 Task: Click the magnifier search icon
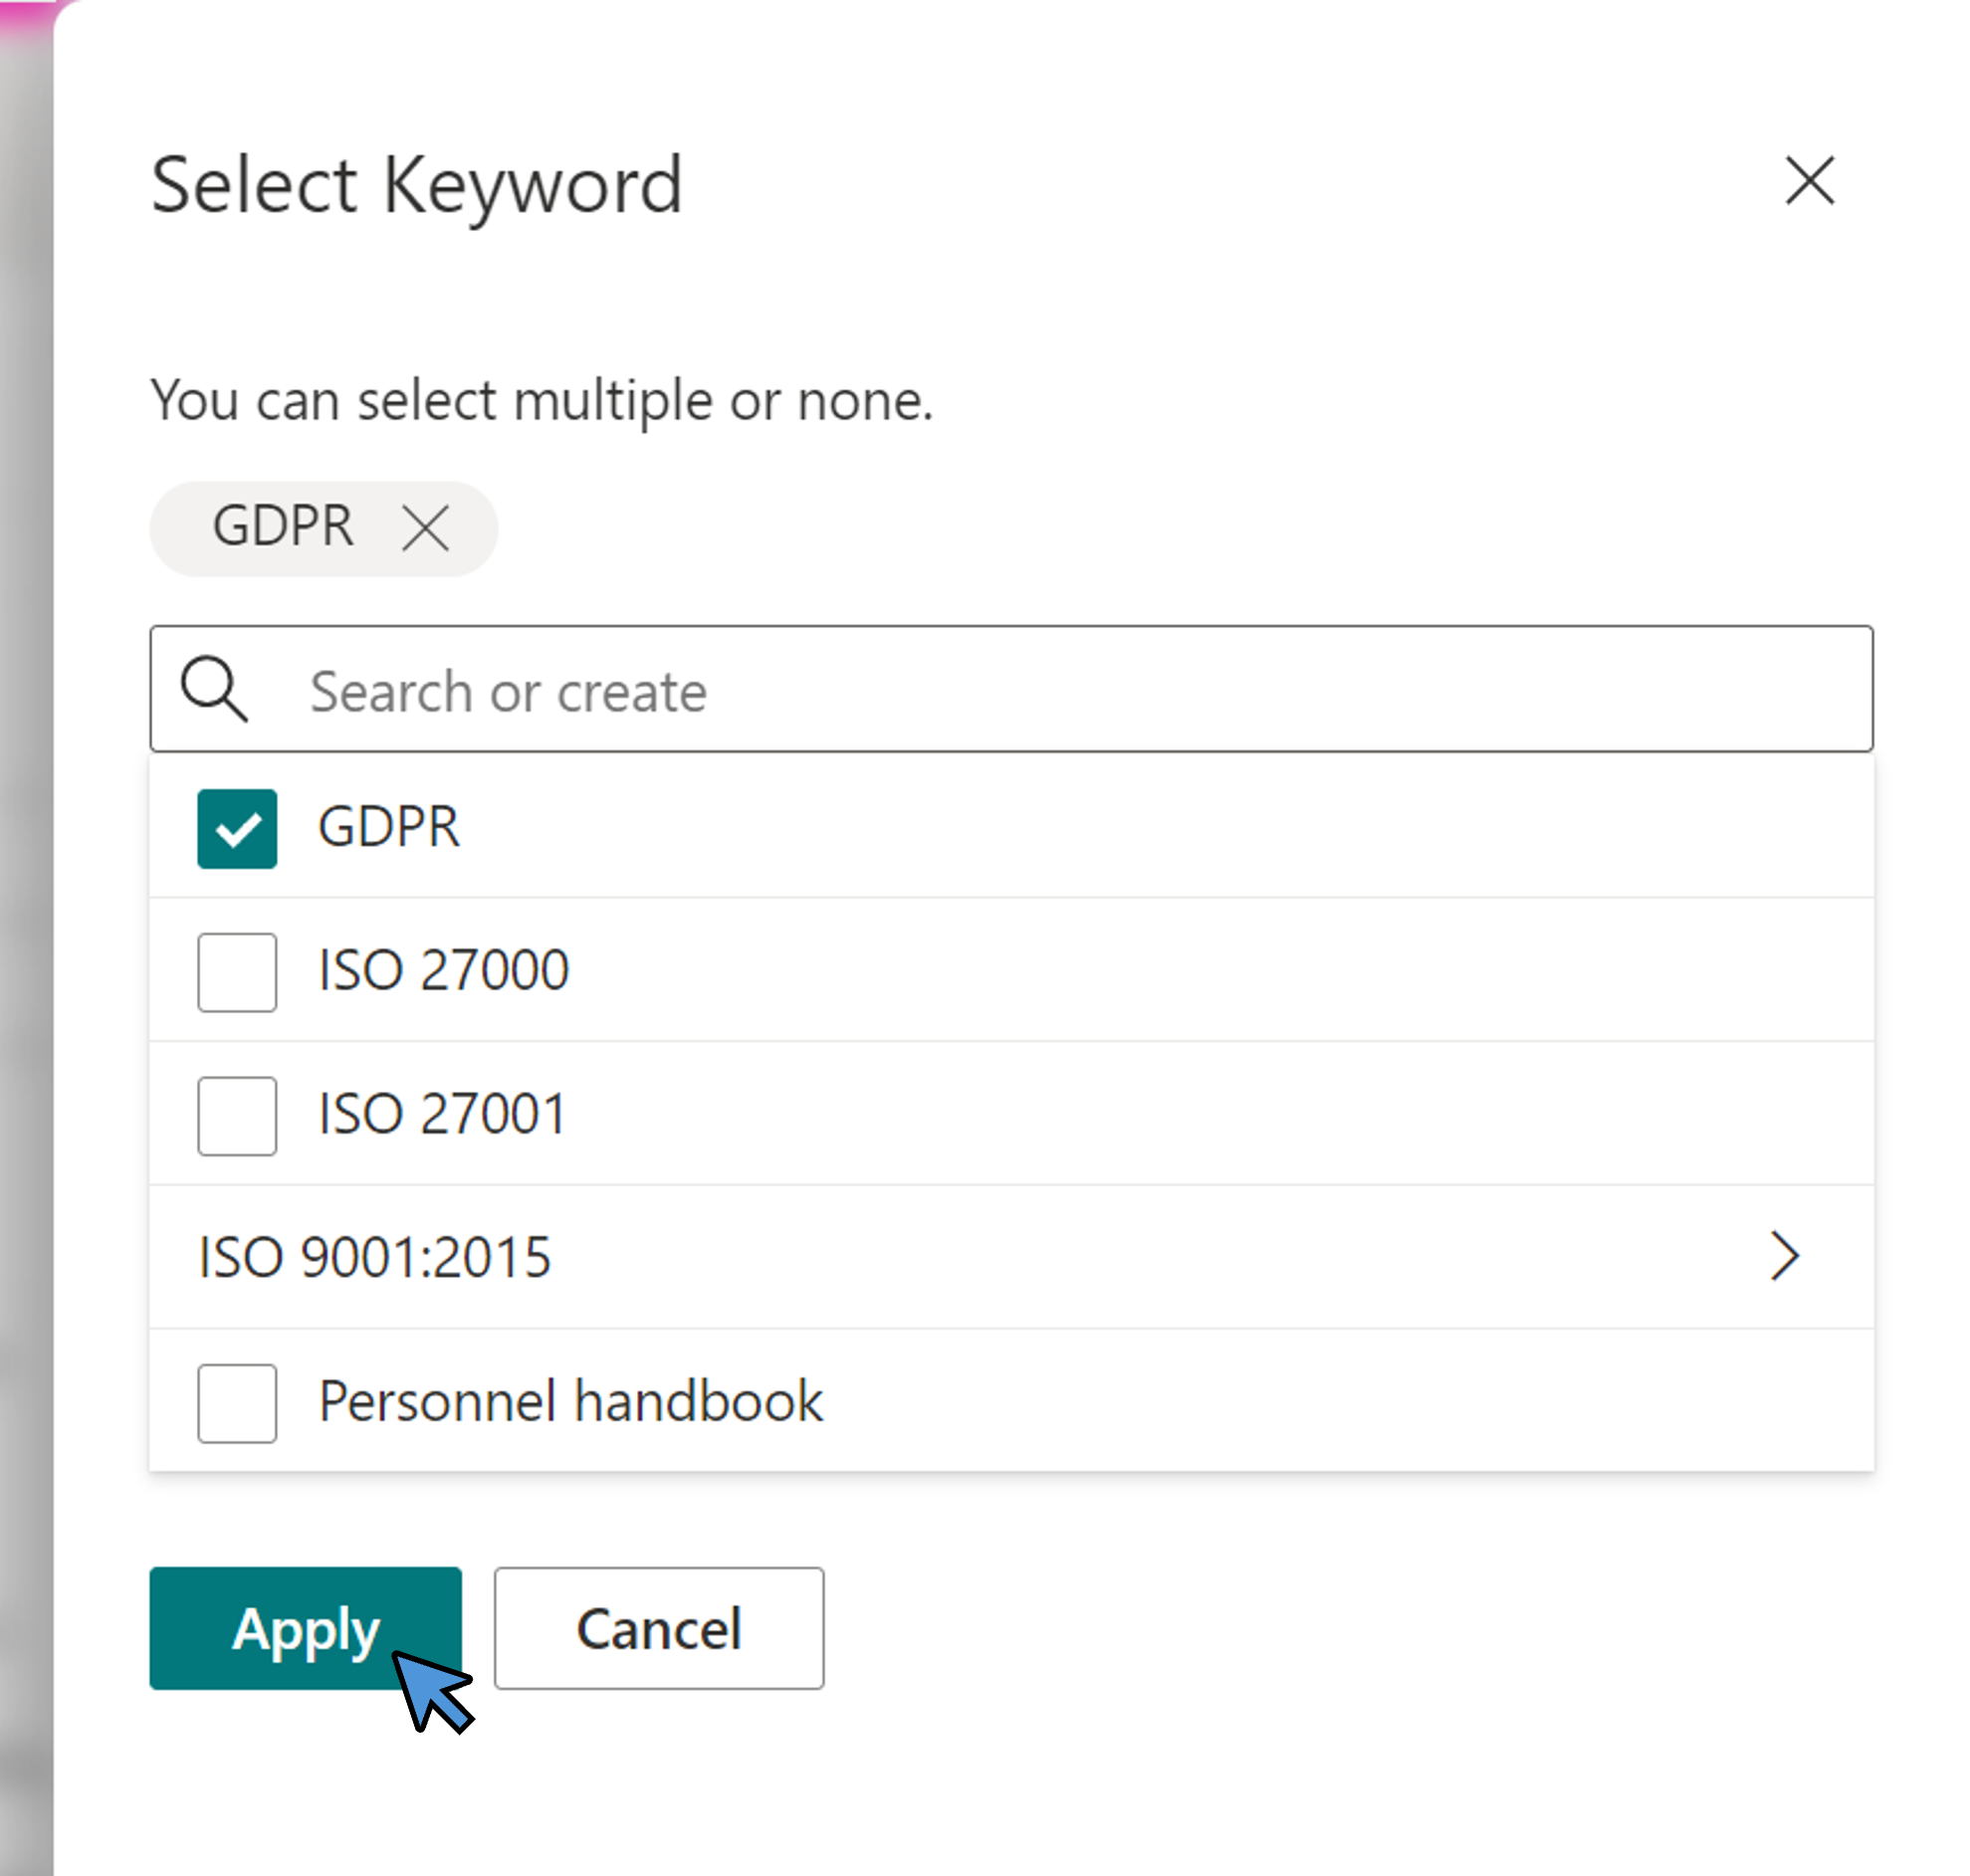(x=214, y=689)
